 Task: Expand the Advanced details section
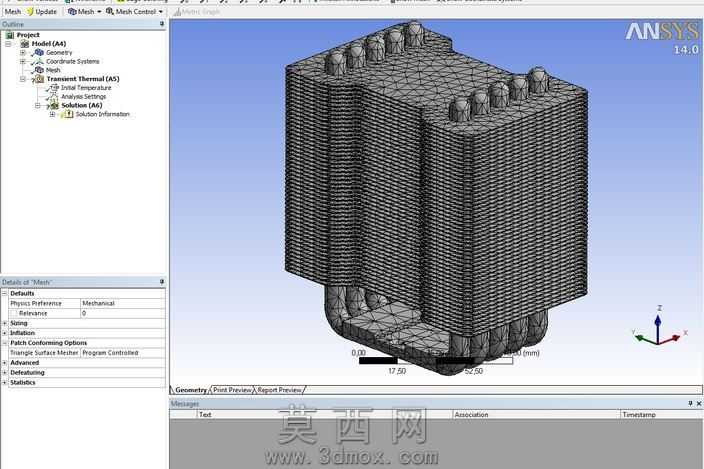click(4, 363)
